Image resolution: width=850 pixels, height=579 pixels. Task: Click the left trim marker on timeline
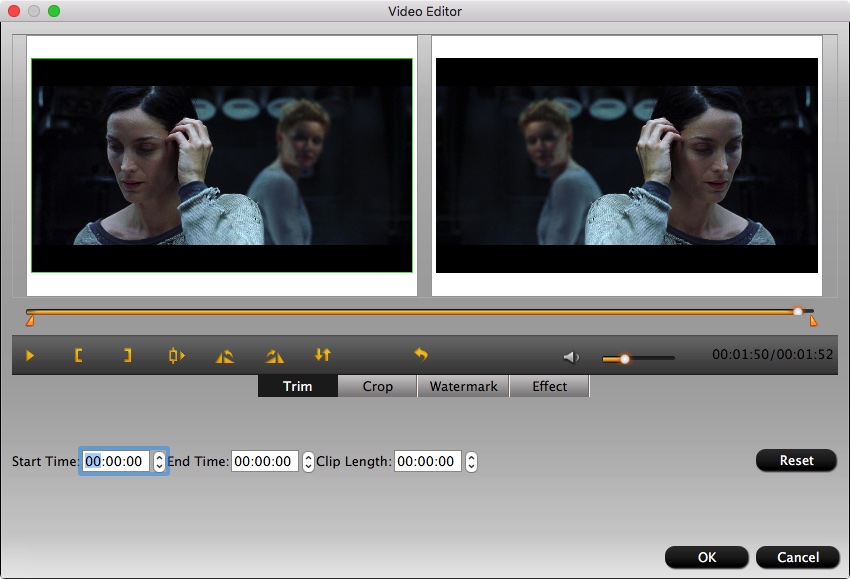[30, 321]
